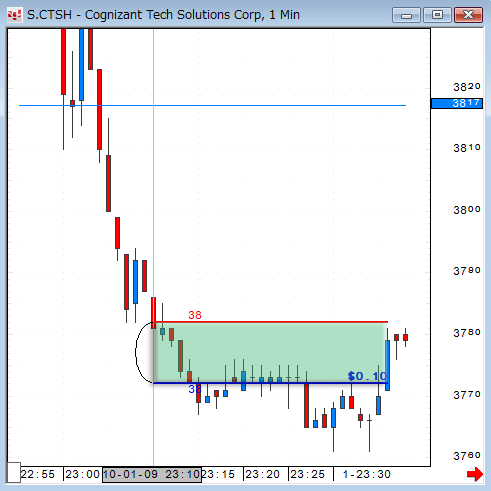
Task: Click the $0.10 label in green rectangle
Action: point(367,376)
